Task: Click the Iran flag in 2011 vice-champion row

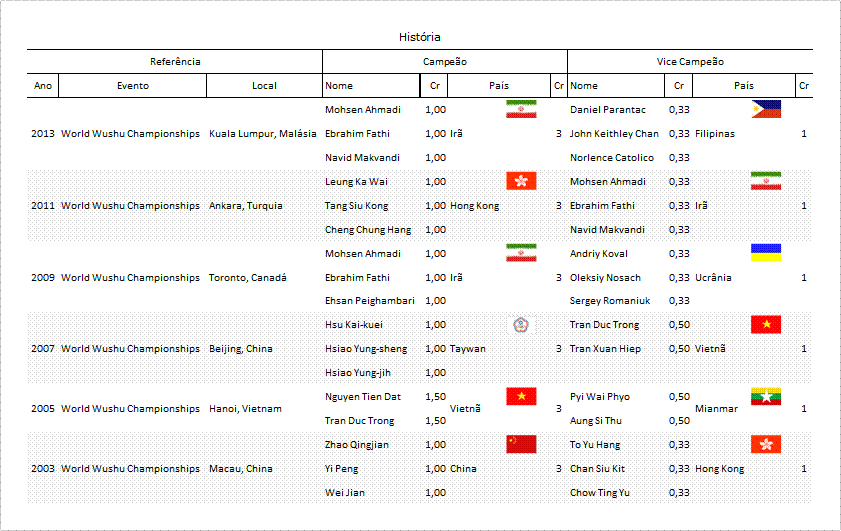Action: (766, 181)
